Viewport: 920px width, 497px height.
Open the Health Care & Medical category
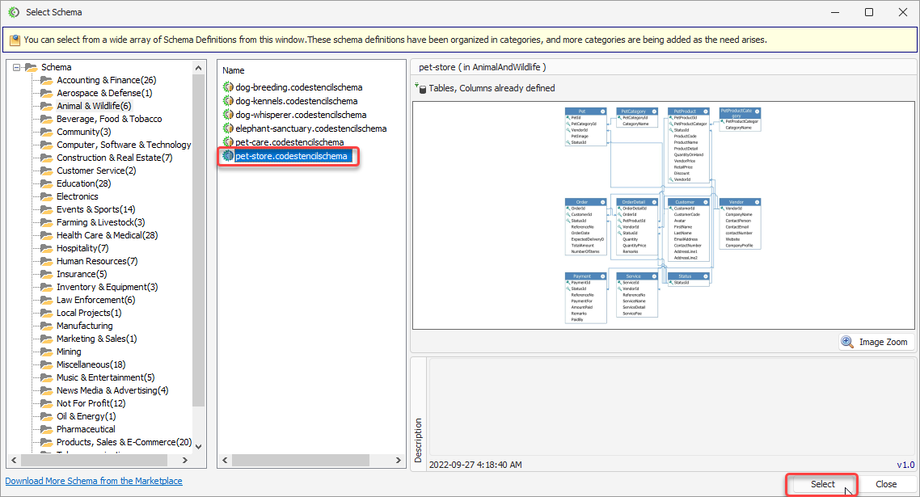coord(107,235)
